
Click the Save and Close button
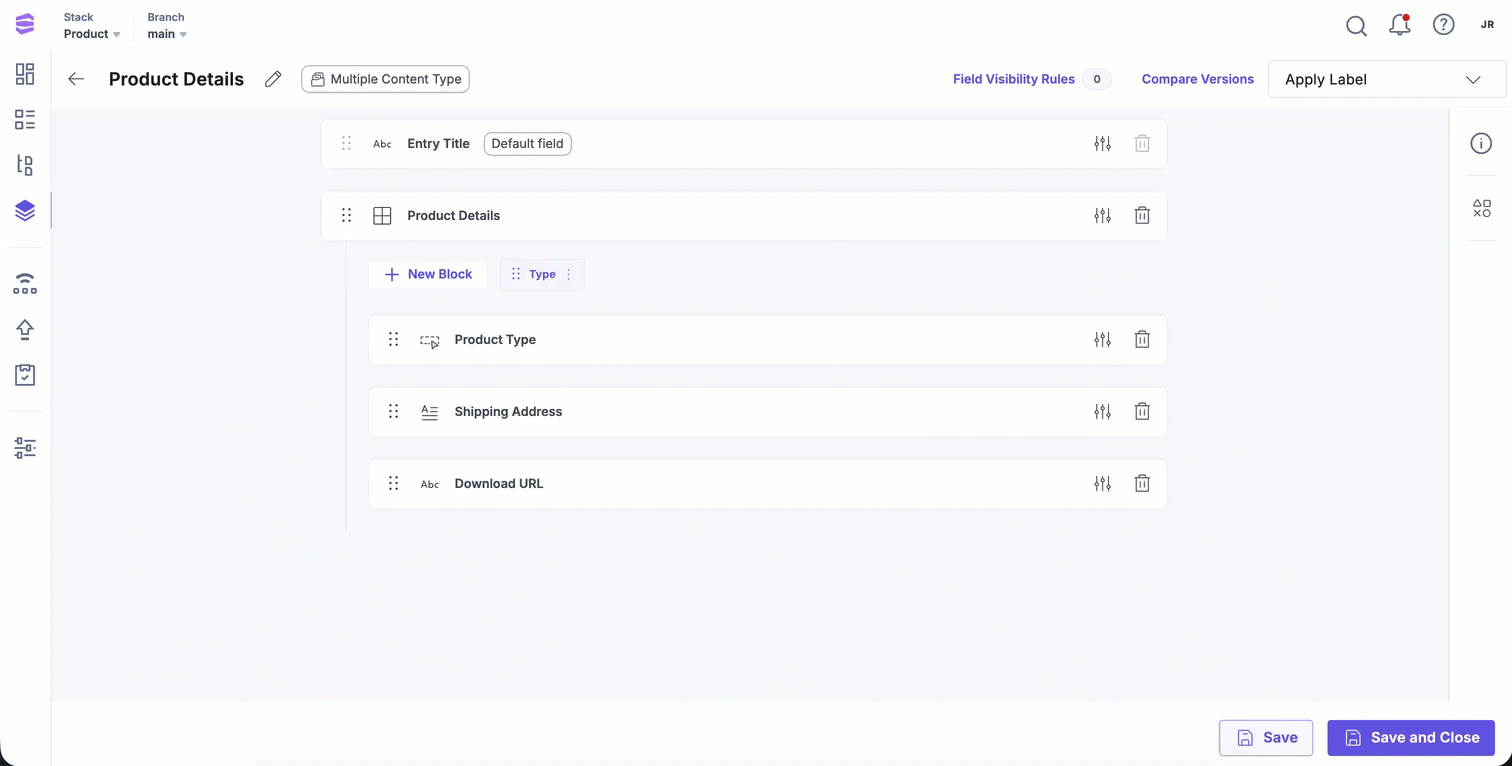pyautogui.click(x=1410, y=738)
